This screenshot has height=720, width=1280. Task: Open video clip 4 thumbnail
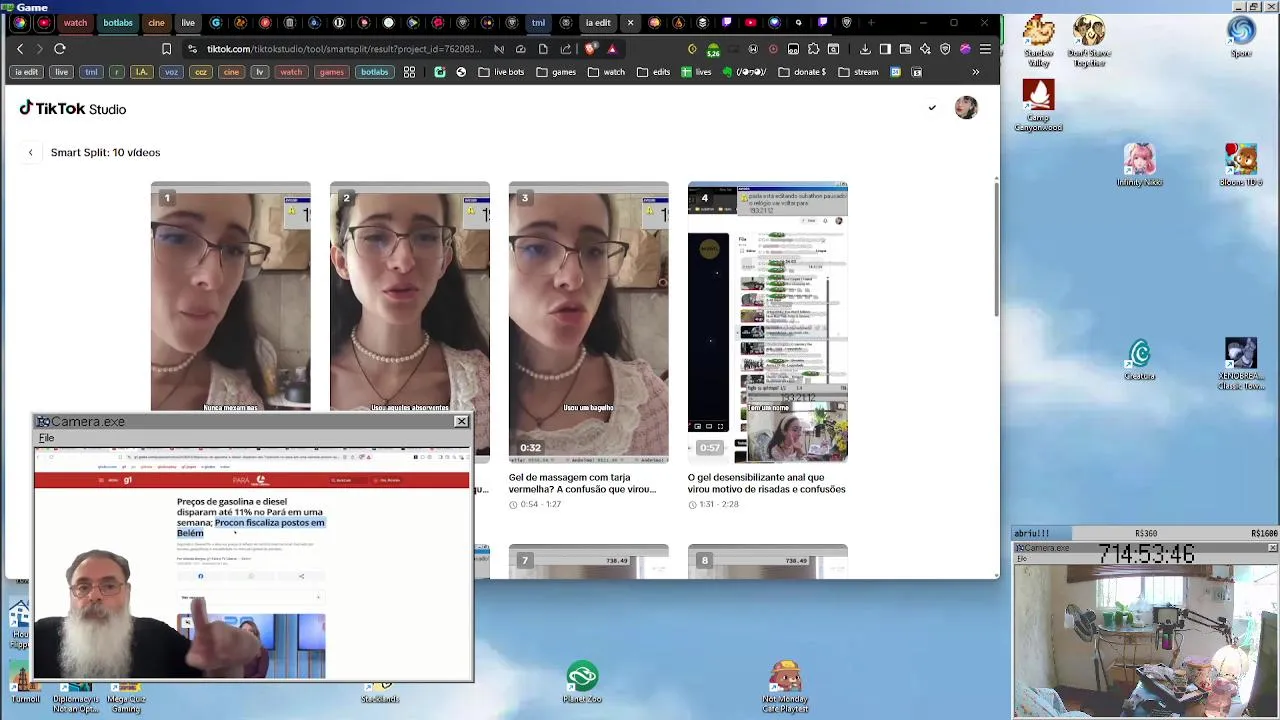tap(767, 321)
